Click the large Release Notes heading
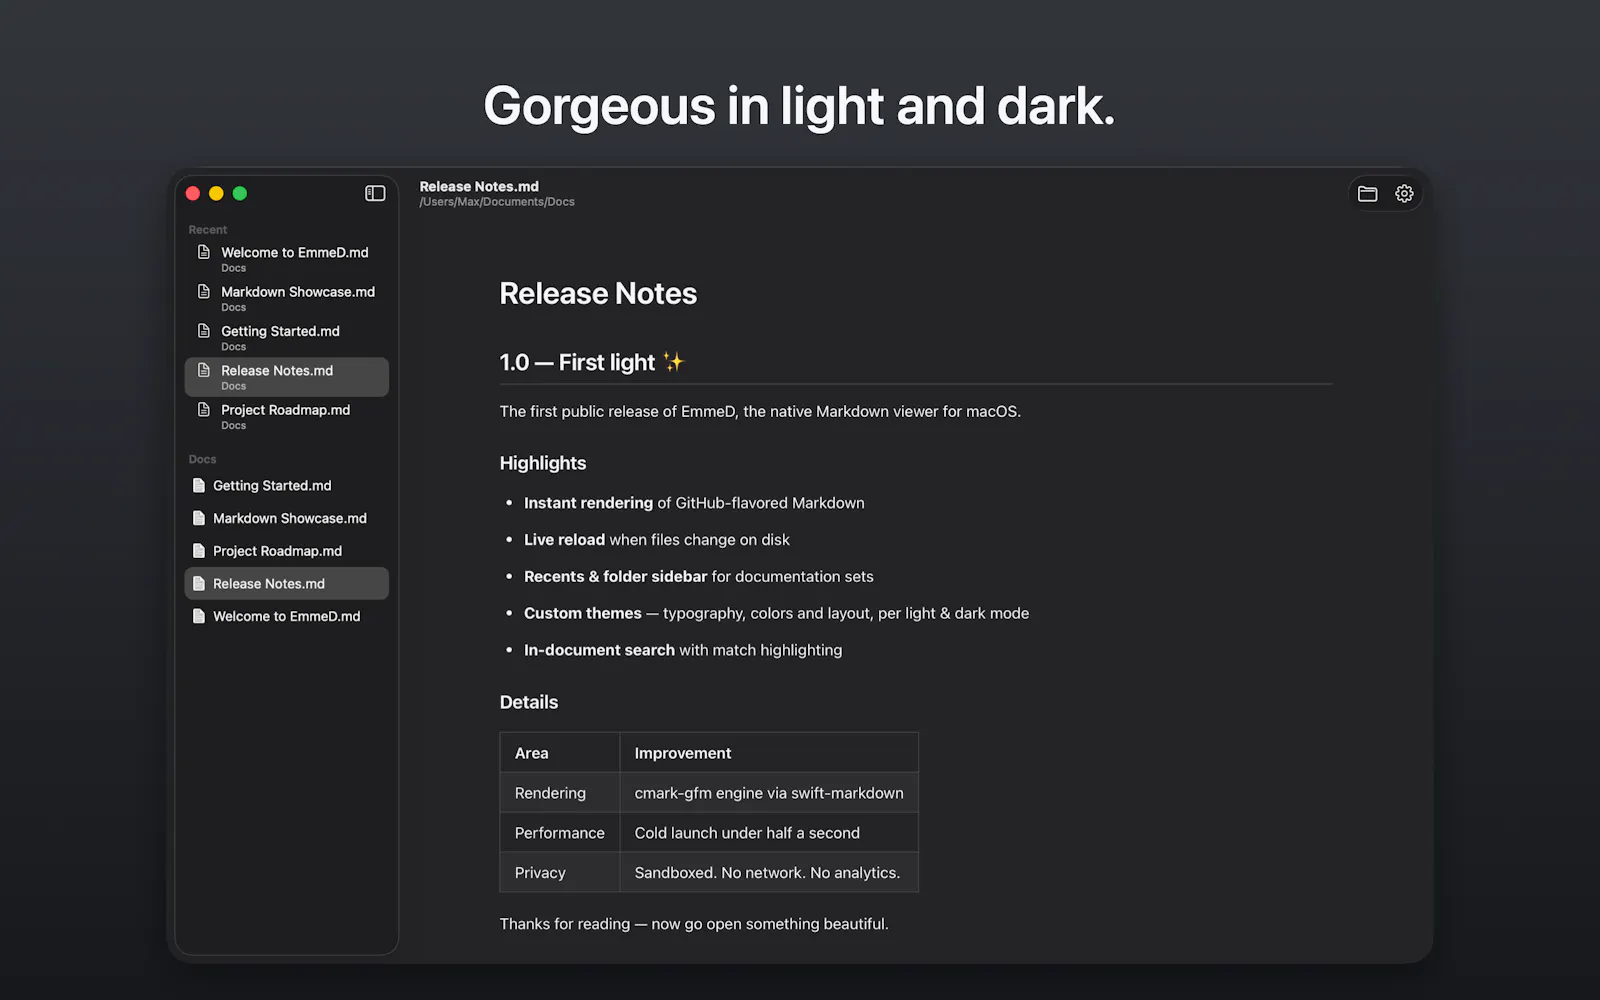The height and width of the screenshot is (1000, 1600). [x=598, y=294]
